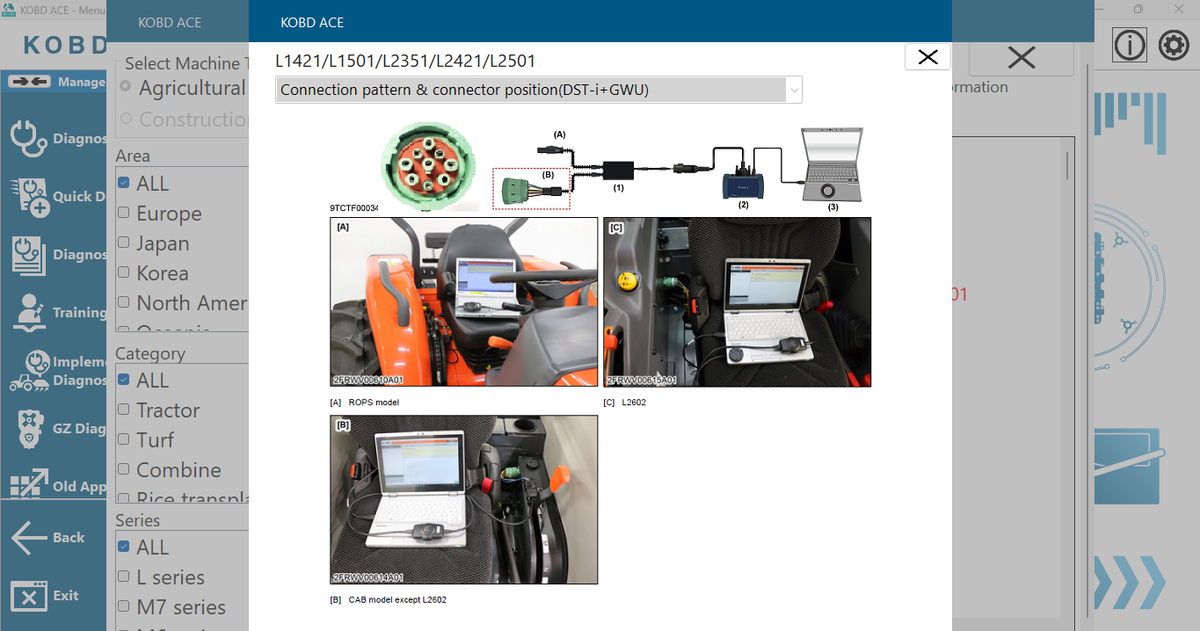Select the Agricultural machine type radio button

(x=125, y=87)
